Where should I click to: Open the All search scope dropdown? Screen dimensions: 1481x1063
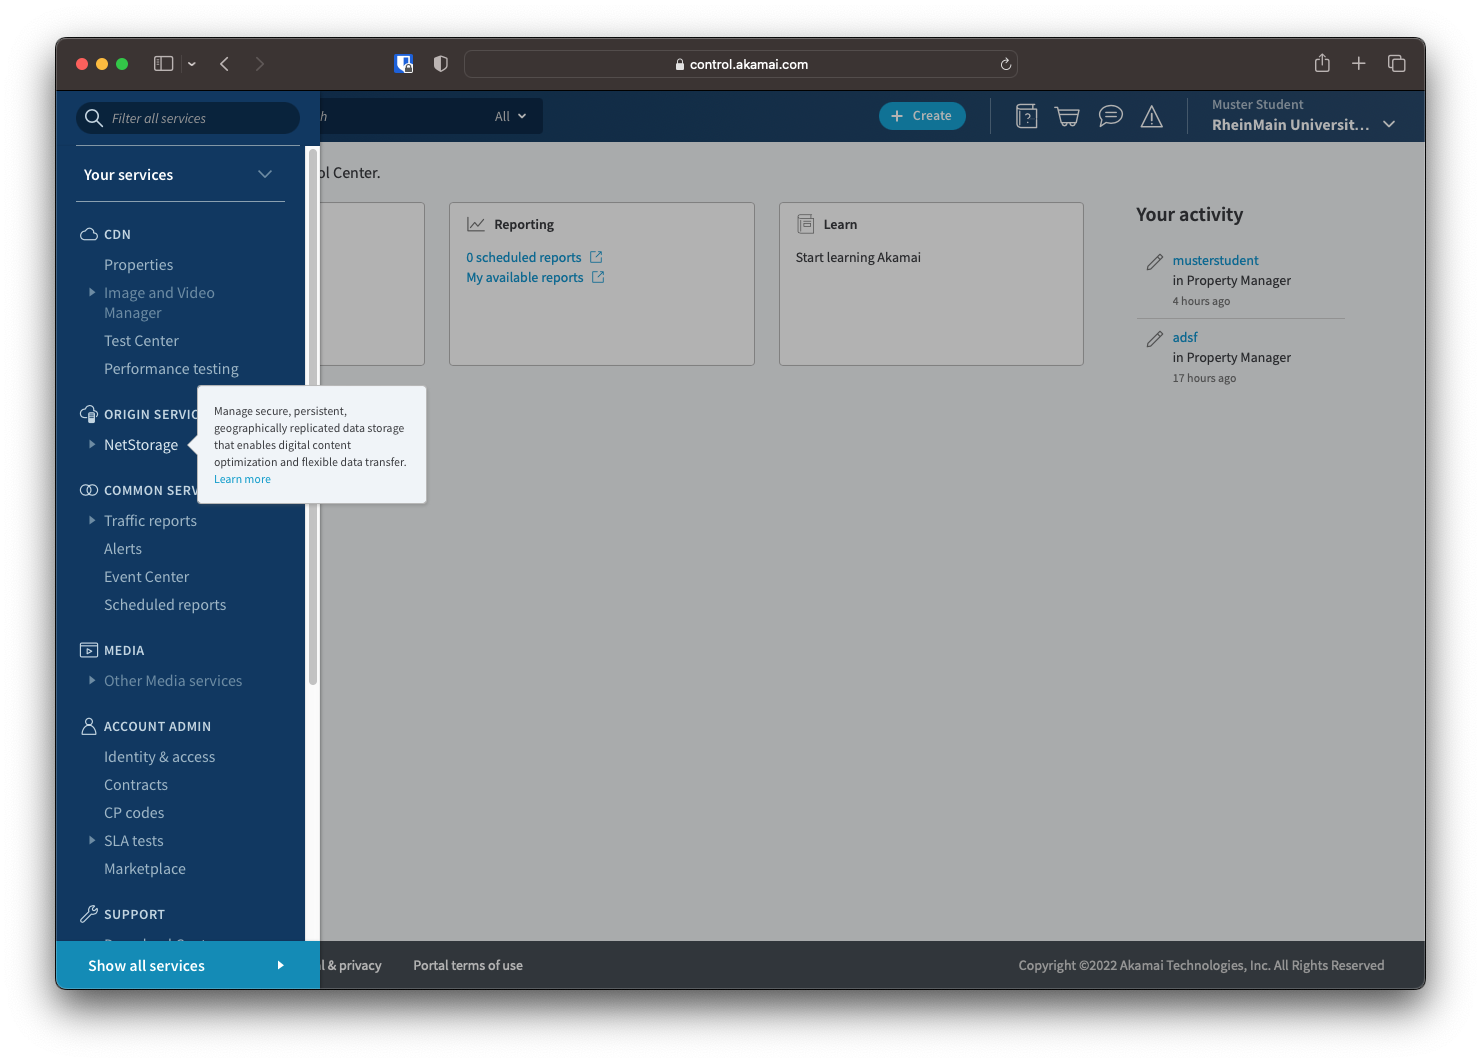511,116
